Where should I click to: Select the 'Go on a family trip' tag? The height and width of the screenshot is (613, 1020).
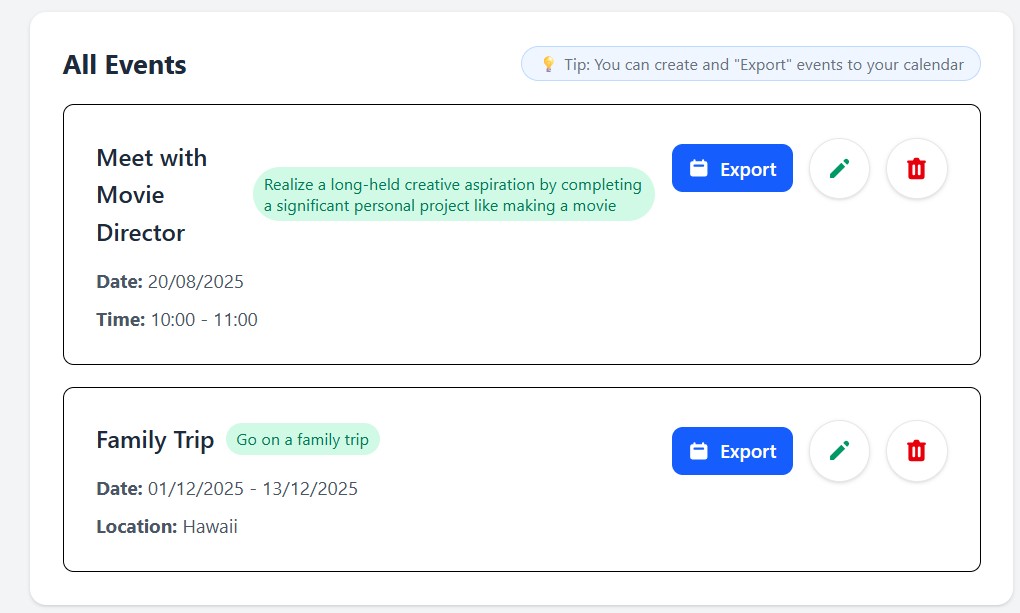coord(302,440)
